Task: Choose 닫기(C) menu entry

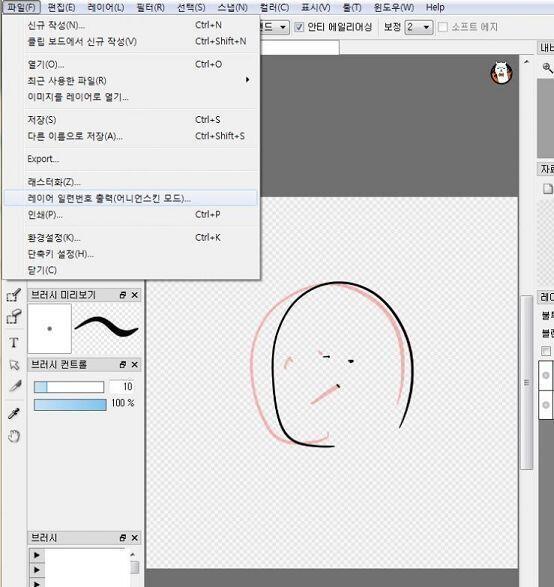Action: pos(131,270)
